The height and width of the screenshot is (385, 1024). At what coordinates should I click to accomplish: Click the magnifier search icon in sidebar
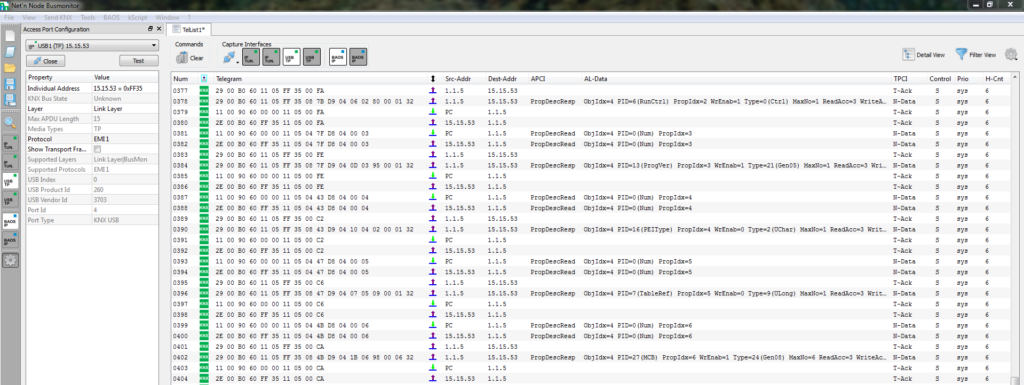[x=10, y=122]
